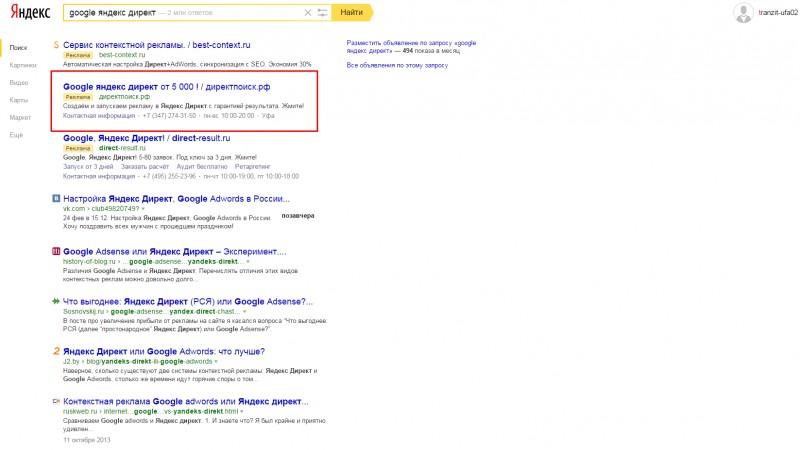This screenshot has width=800, height=450.
Task: Expand vk.com result URL dropdown arrow
Action: (143, 209)
